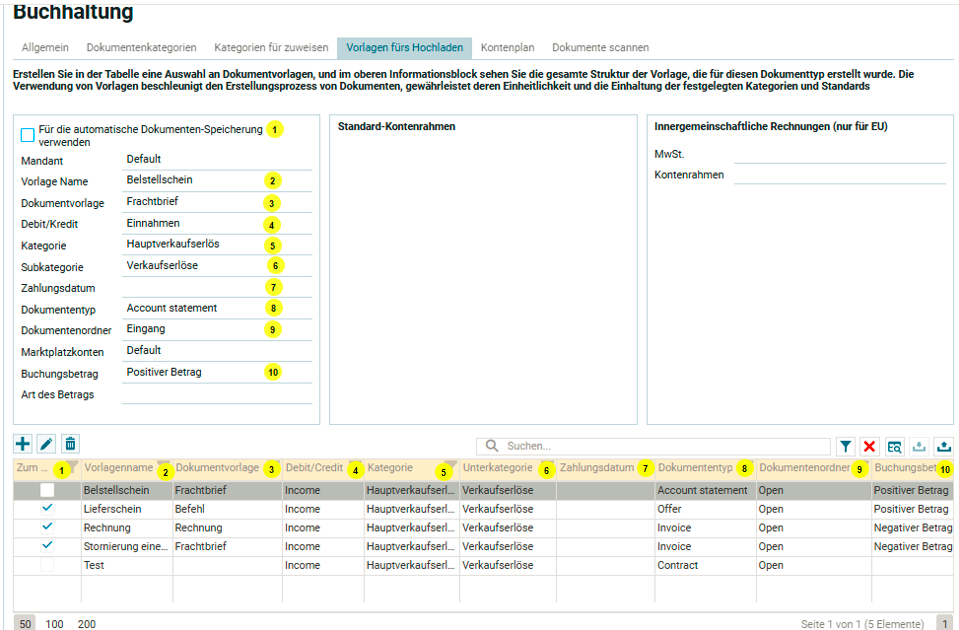Click the blue funnel filter toolbar icon
The width and height of the screenshot is (959, 630).
(845, 447)
